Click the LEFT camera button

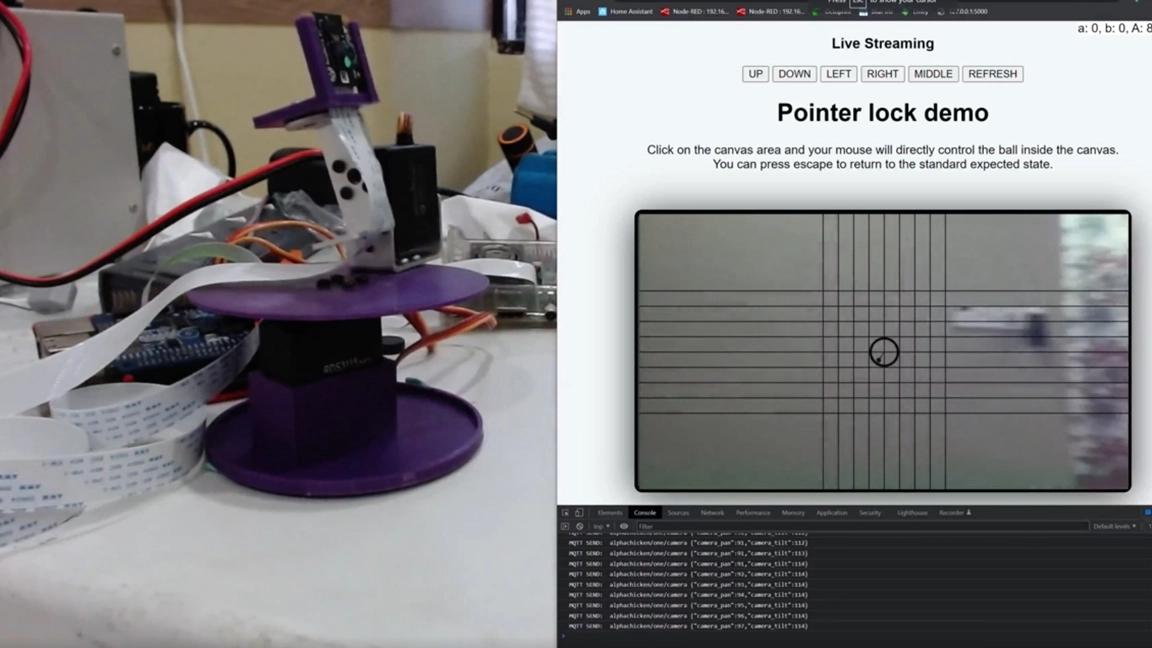pyautogui.click(x=838, y=73)
